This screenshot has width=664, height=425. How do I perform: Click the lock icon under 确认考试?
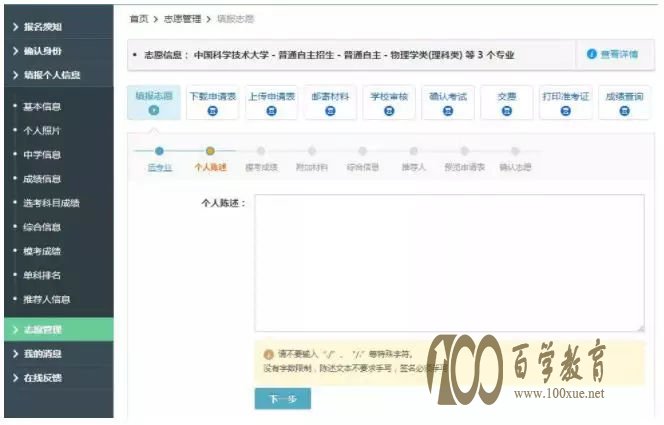tap(448, 111)
